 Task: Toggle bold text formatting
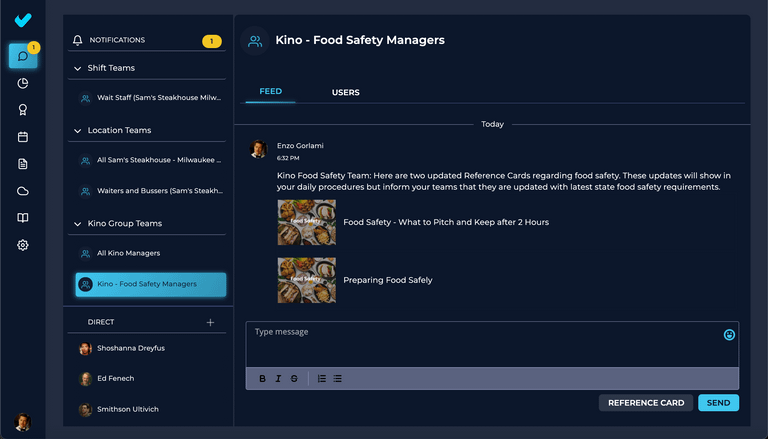point(263,379)
